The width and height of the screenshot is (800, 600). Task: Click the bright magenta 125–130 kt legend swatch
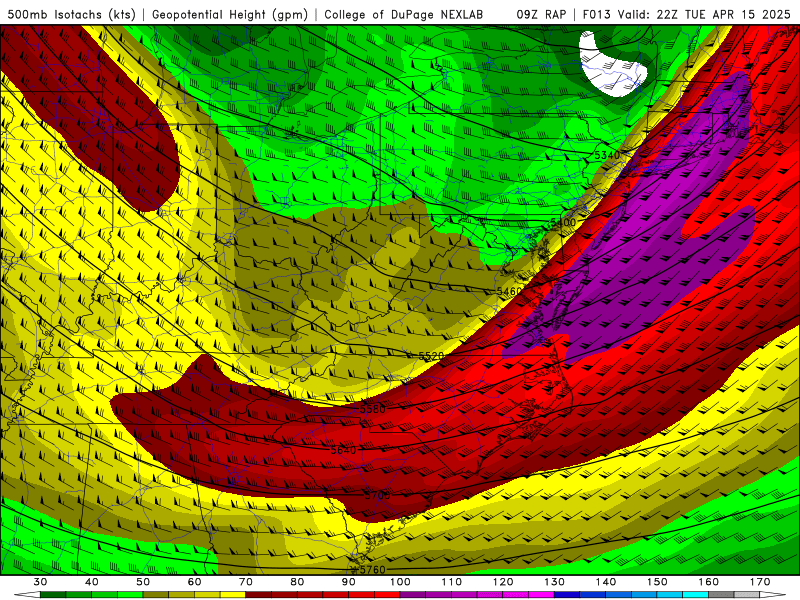[x=541, y=595]
